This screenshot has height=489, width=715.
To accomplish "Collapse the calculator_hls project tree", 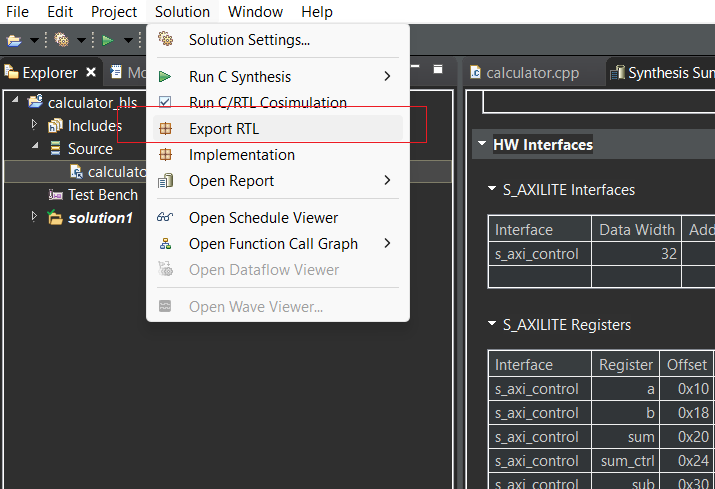I will pyautogui.click(x=15, y=99).
